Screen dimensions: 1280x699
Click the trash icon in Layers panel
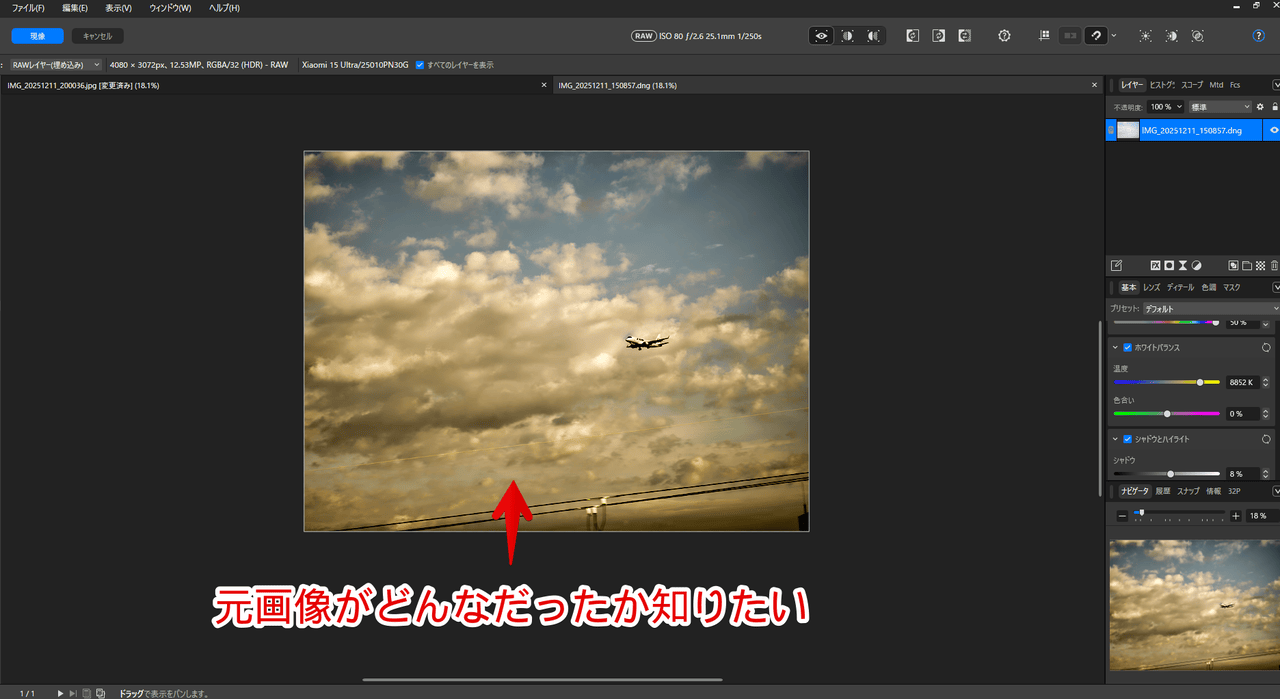1274,266
